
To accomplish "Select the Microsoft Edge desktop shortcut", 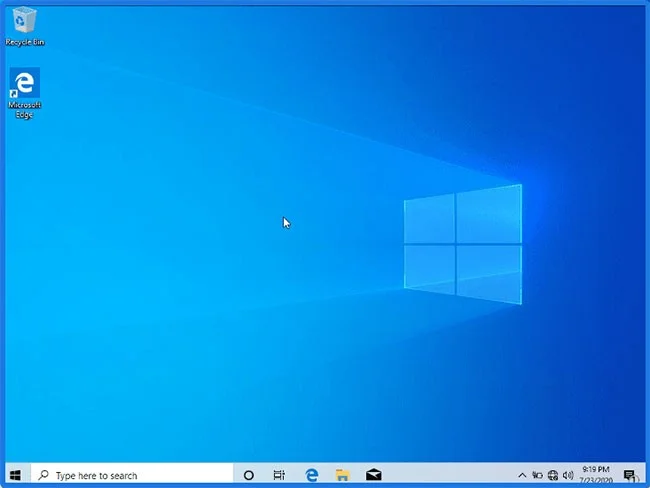I will 24,93.
